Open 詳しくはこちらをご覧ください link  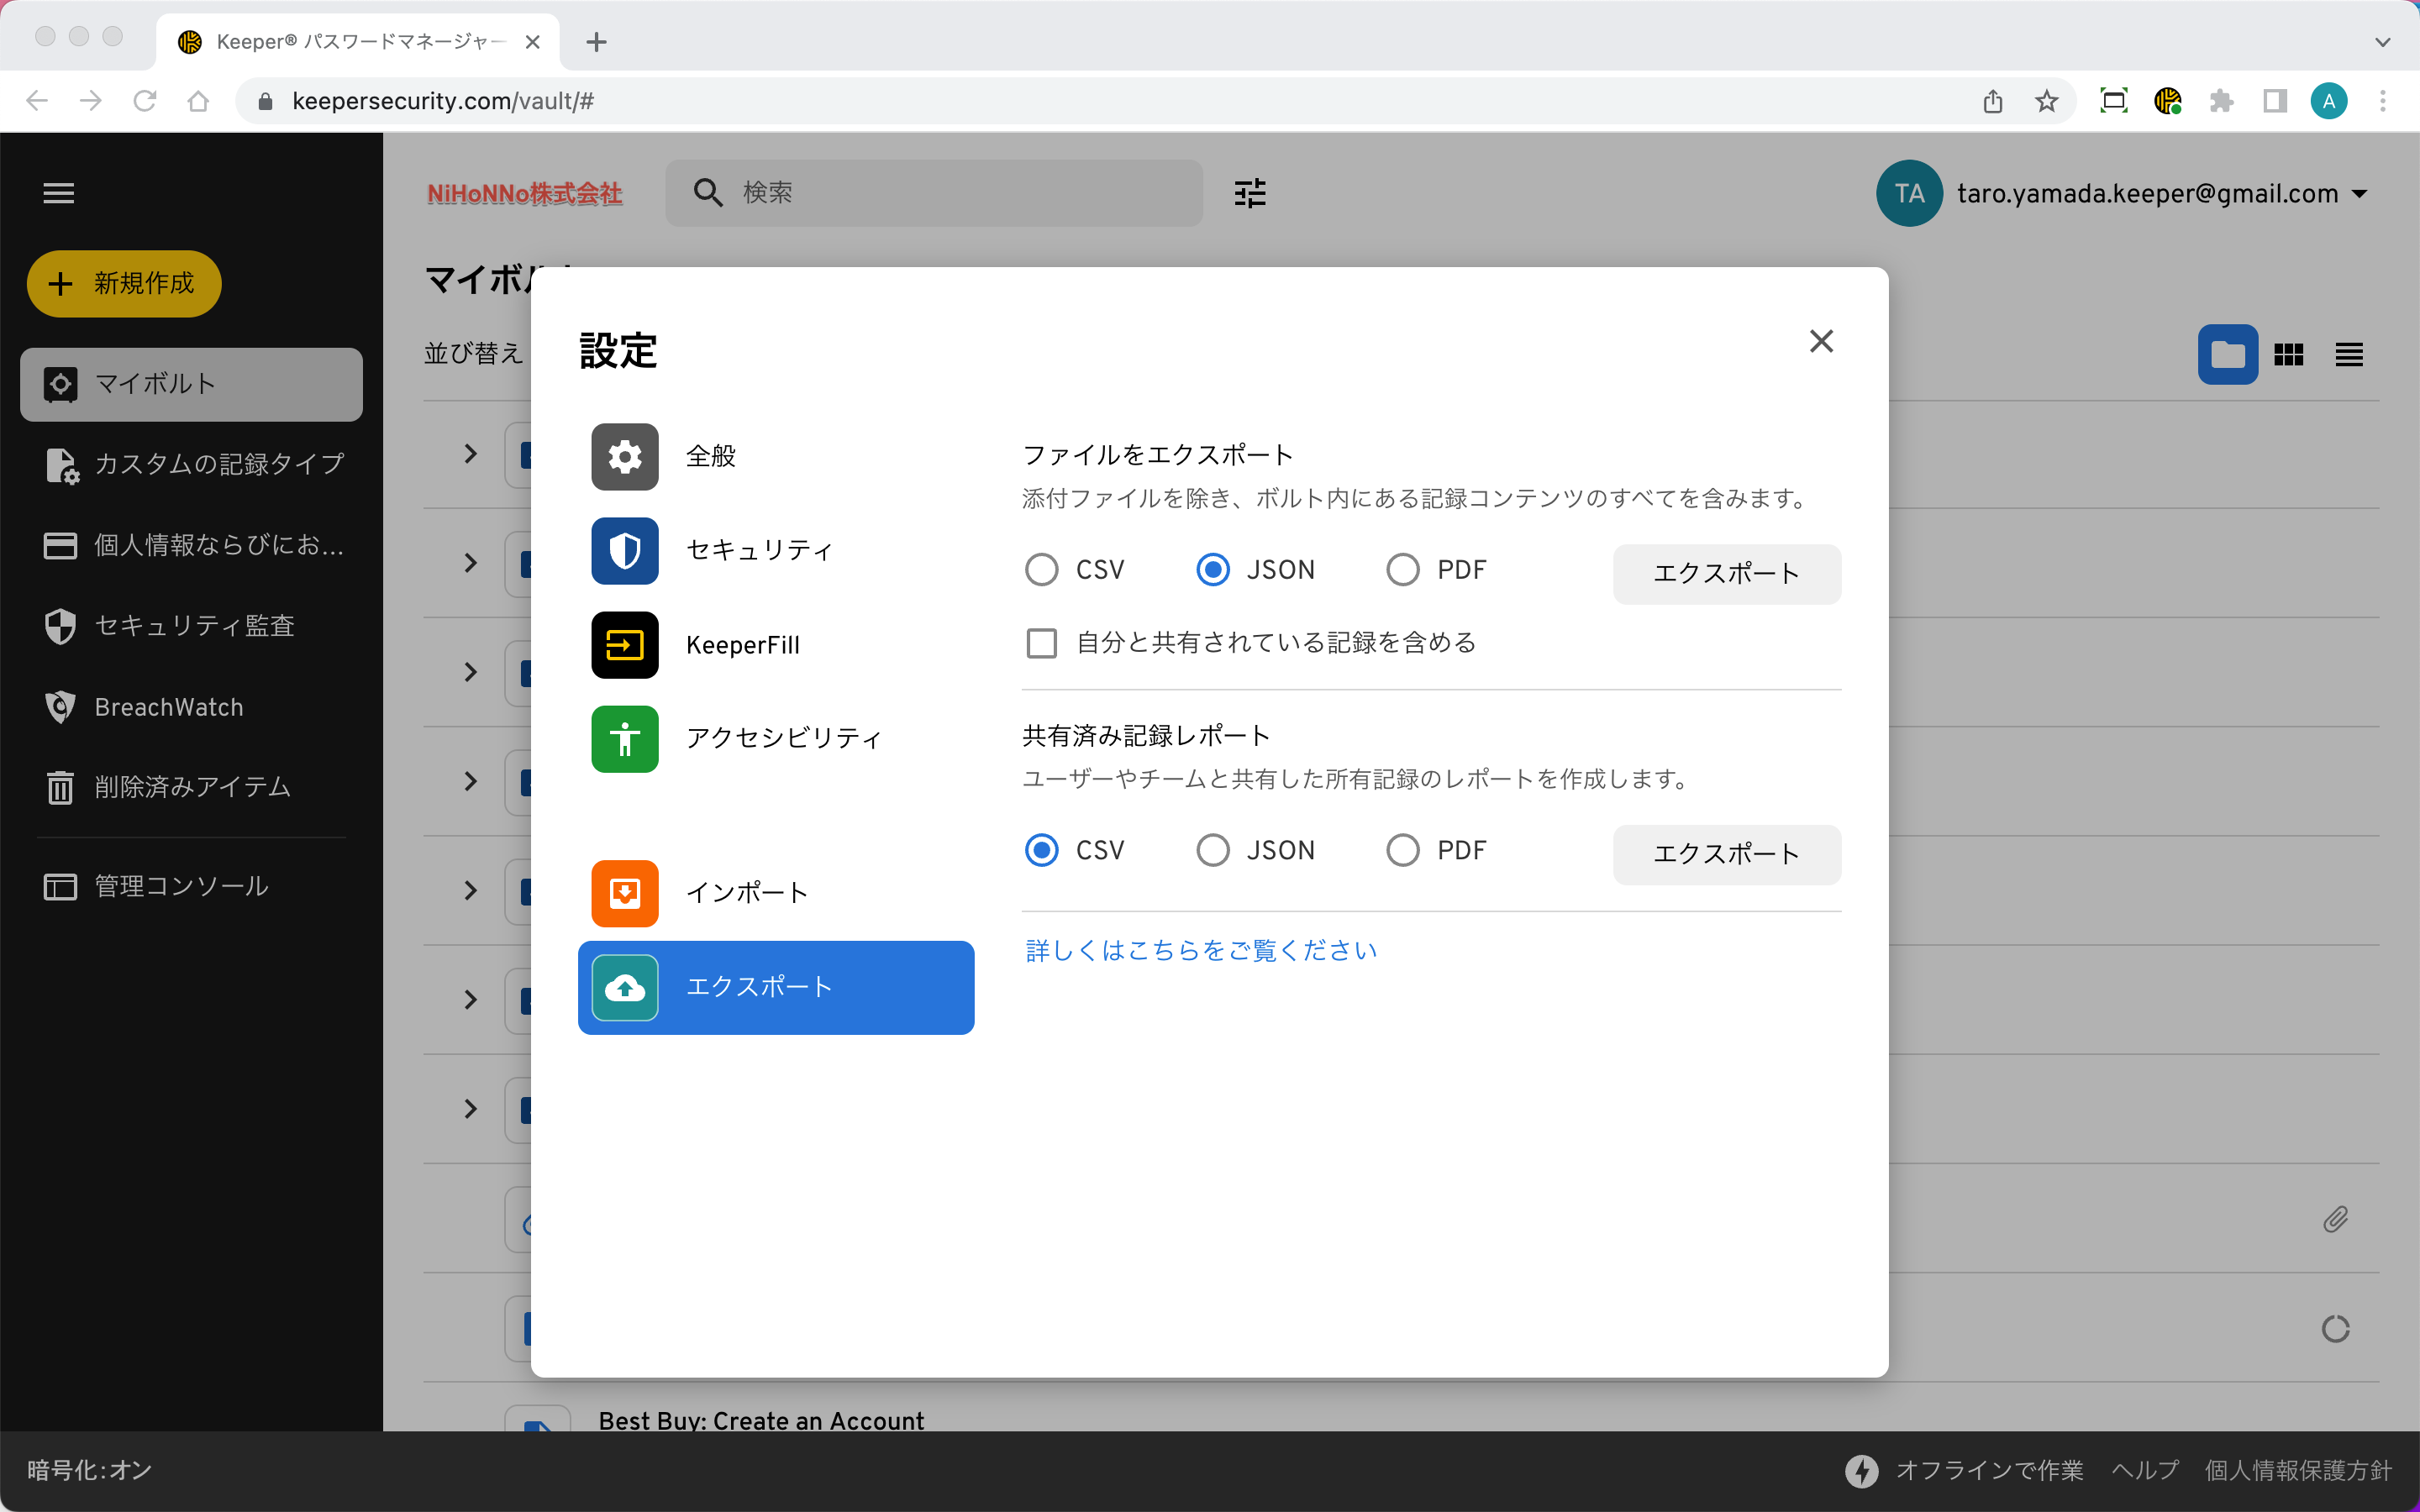click(x=1201, y=950)
